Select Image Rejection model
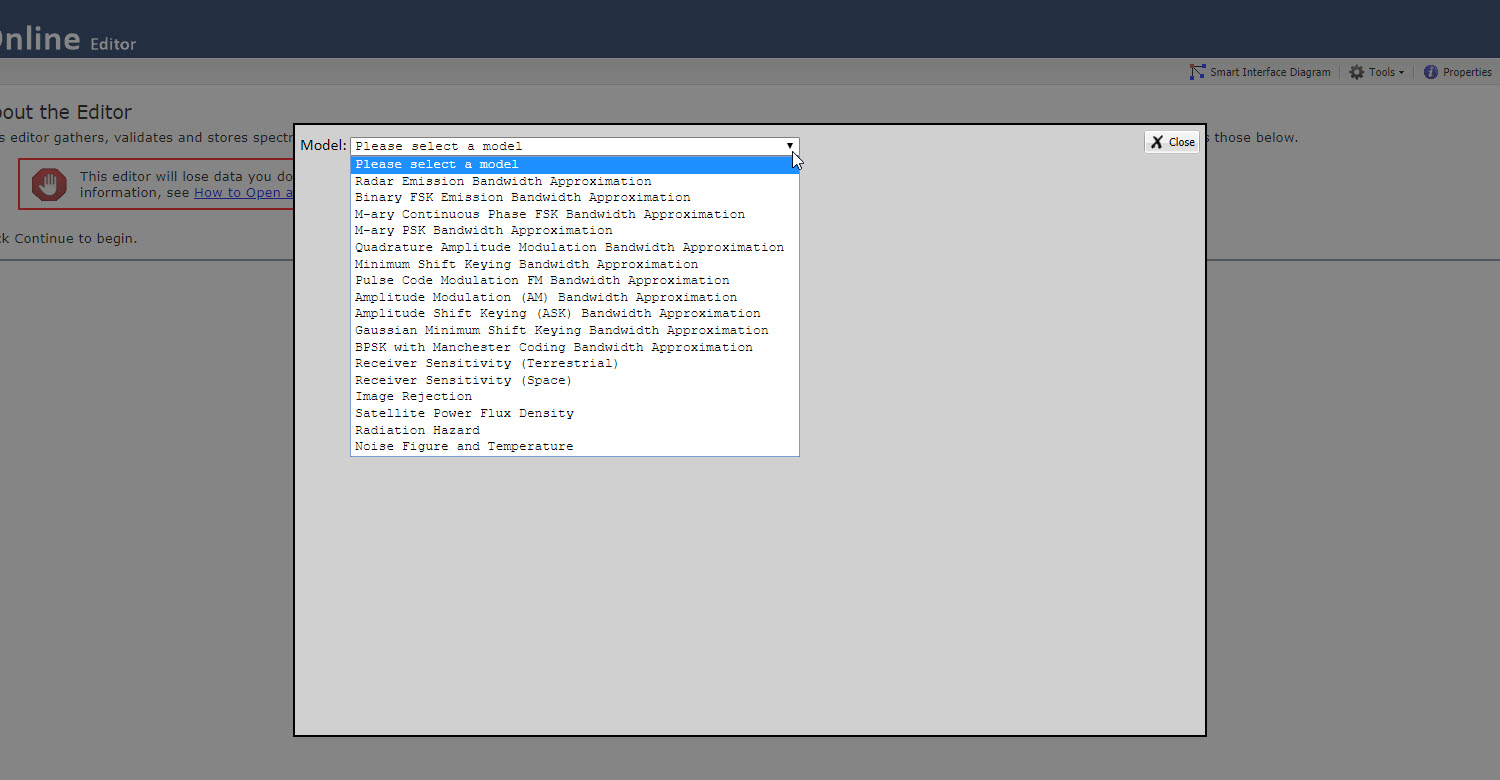 575,397
